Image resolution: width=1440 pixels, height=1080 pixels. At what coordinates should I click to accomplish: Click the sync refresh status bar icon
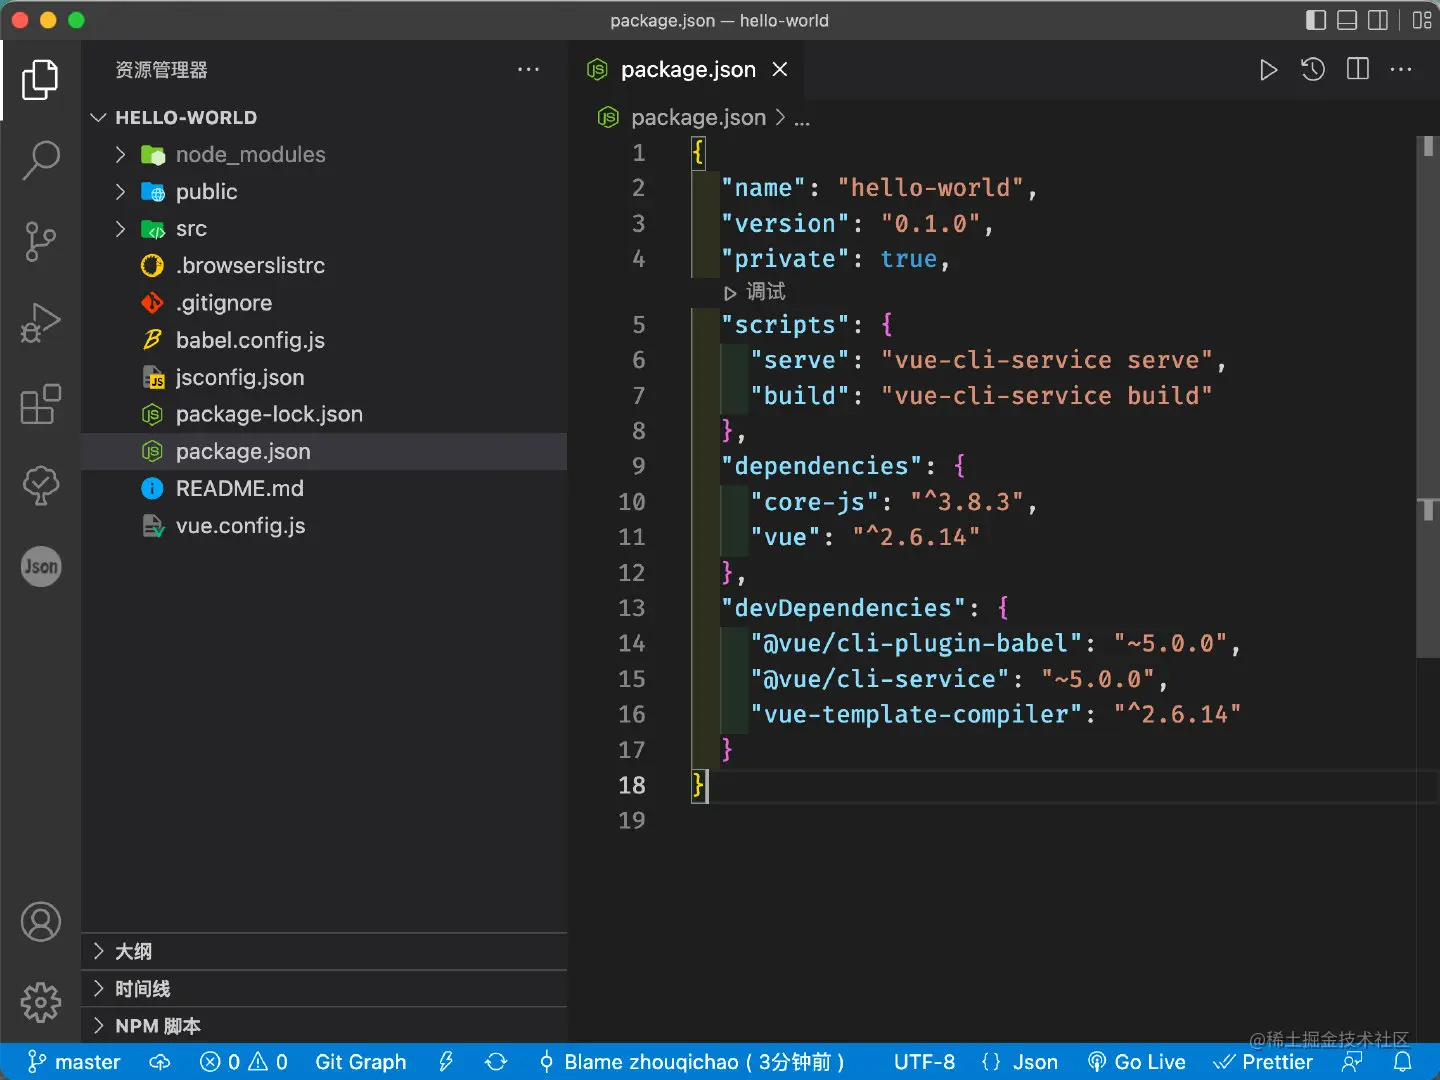coord(496,1062)
